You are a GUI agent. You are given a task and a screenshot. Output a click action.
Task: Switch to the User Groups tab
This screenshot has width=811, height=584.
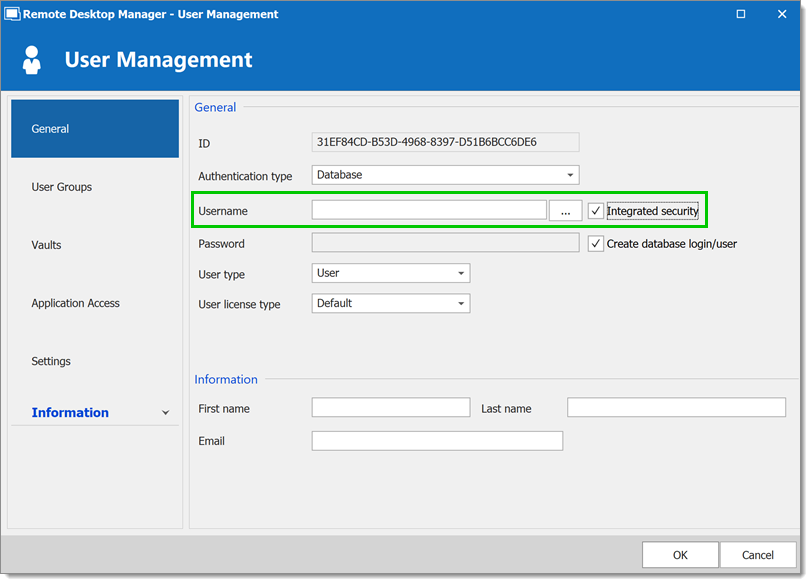[62, 187]
